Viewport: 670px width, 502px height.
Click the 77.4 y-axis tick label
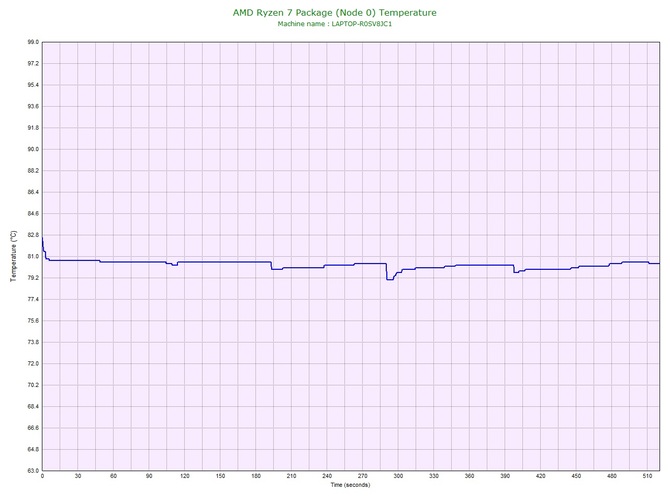(x=33, y=299)
